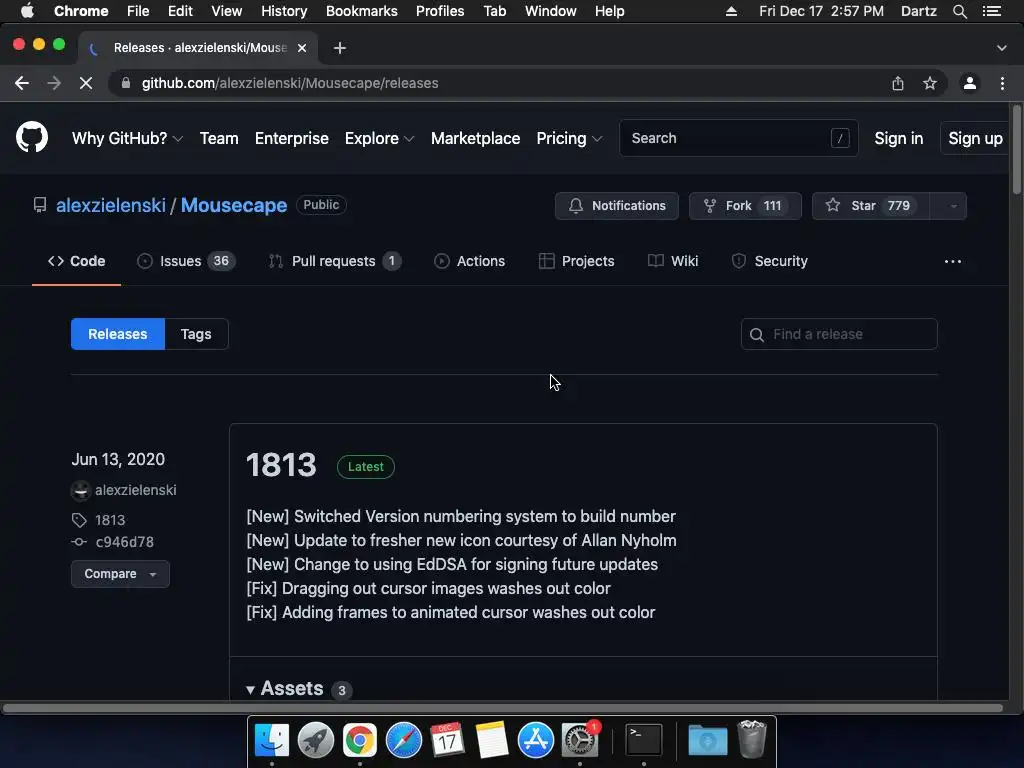The image size is (1024, 768).
Task: Open Notes from the dock
Action: pyautogui.click(x=492, y=740)
